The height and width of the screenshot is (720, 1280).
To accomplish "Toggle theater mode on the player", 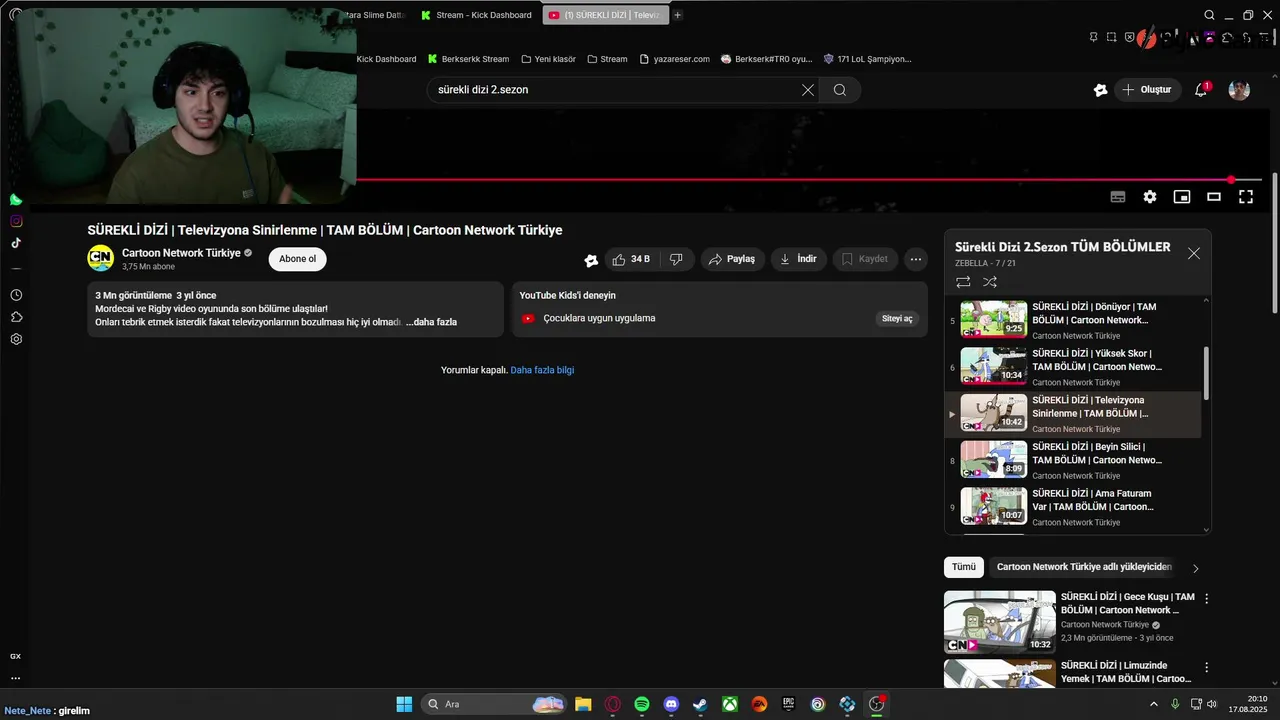I will (x=1214, y=197).
